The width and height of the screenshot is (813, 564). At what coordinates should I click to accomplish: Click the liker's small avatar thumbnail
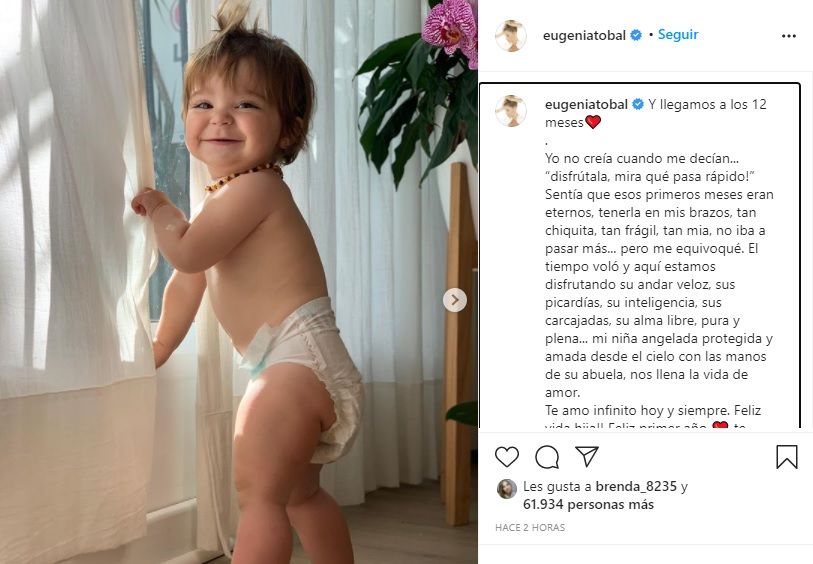pos(507,489)
